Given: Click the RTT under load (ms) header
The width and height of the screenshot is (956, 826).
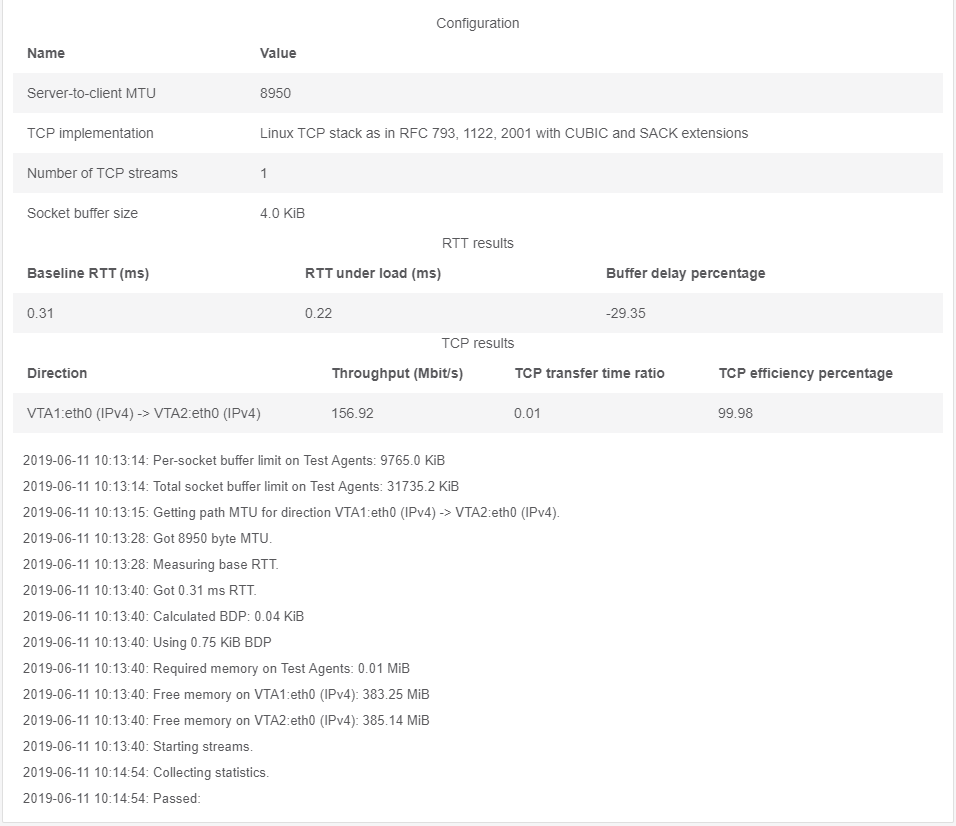Looking at the screenshot, I should 373,273.
